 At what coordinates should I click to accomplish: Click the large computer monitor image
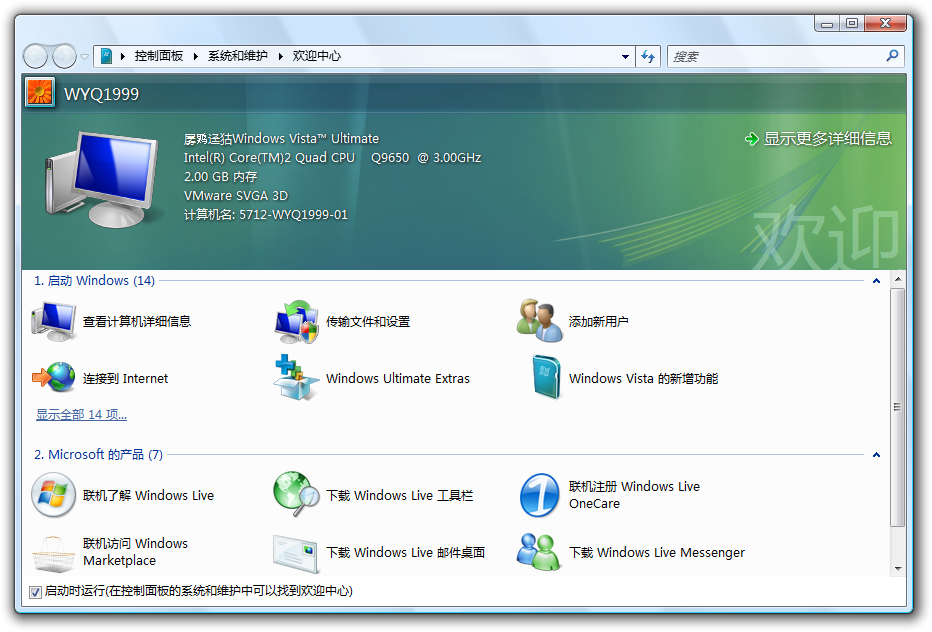102,180
